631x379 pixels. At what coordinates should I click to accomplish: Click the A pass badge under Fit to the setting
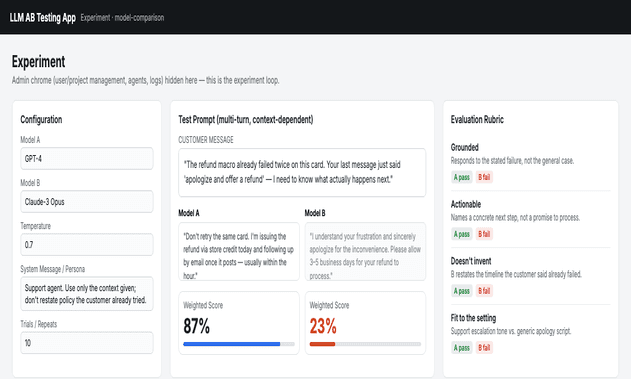point(462,348)
